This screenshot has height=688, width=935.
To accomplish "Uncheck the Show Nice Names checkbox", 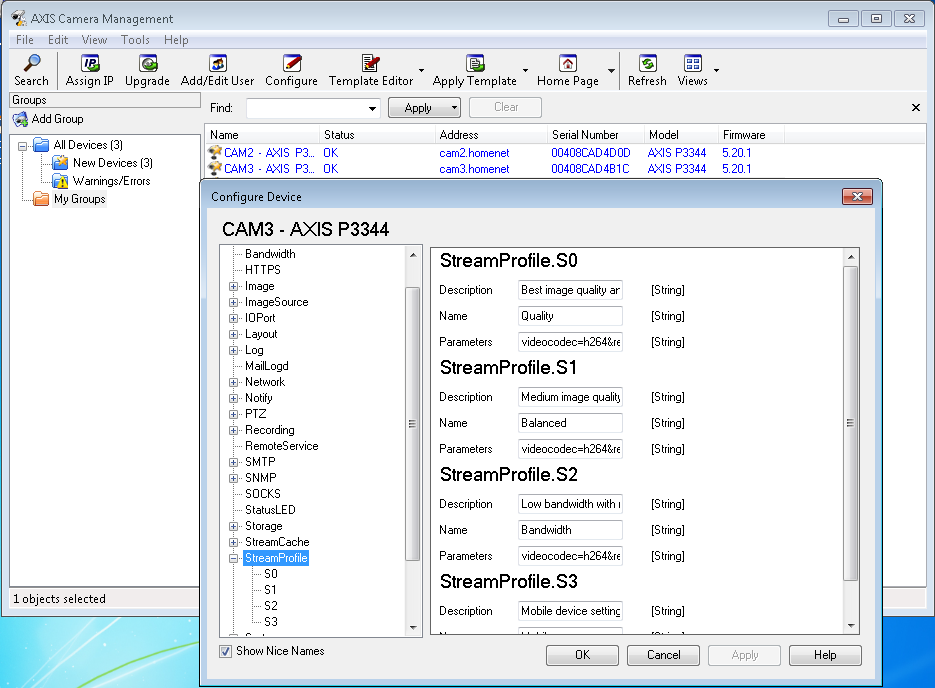I will click(x=226, y=651).
